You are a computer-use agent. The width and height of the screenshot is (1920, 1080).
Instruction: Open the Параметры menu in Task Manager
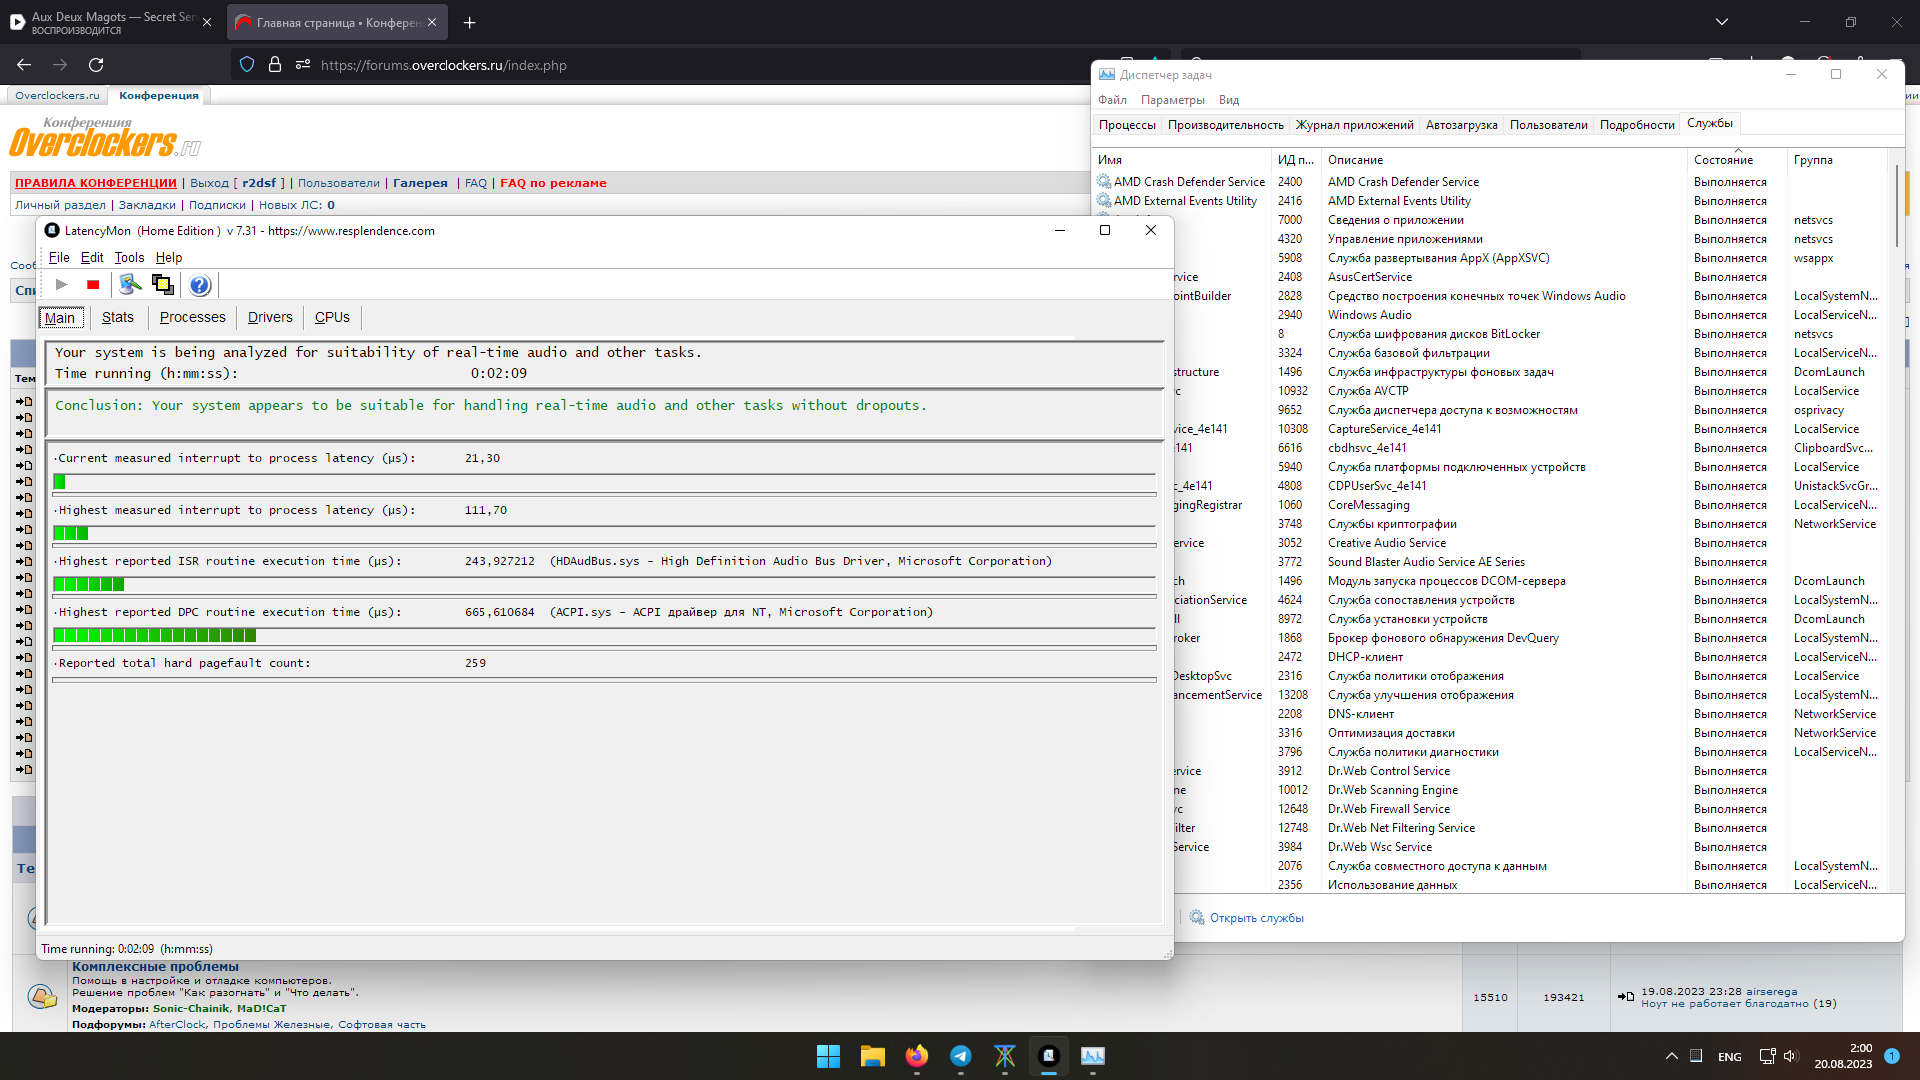[x=1172, y=100]
